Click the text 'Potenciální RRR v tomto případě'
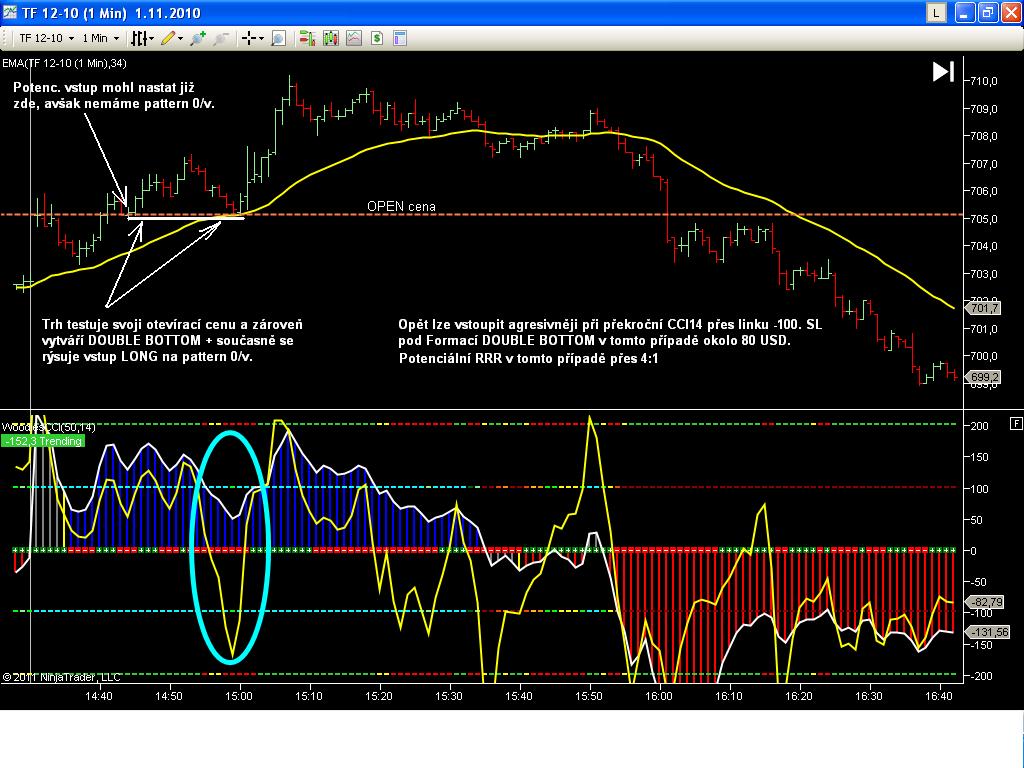This screenshot has width=1024, height=768. (x=504, y=359)
